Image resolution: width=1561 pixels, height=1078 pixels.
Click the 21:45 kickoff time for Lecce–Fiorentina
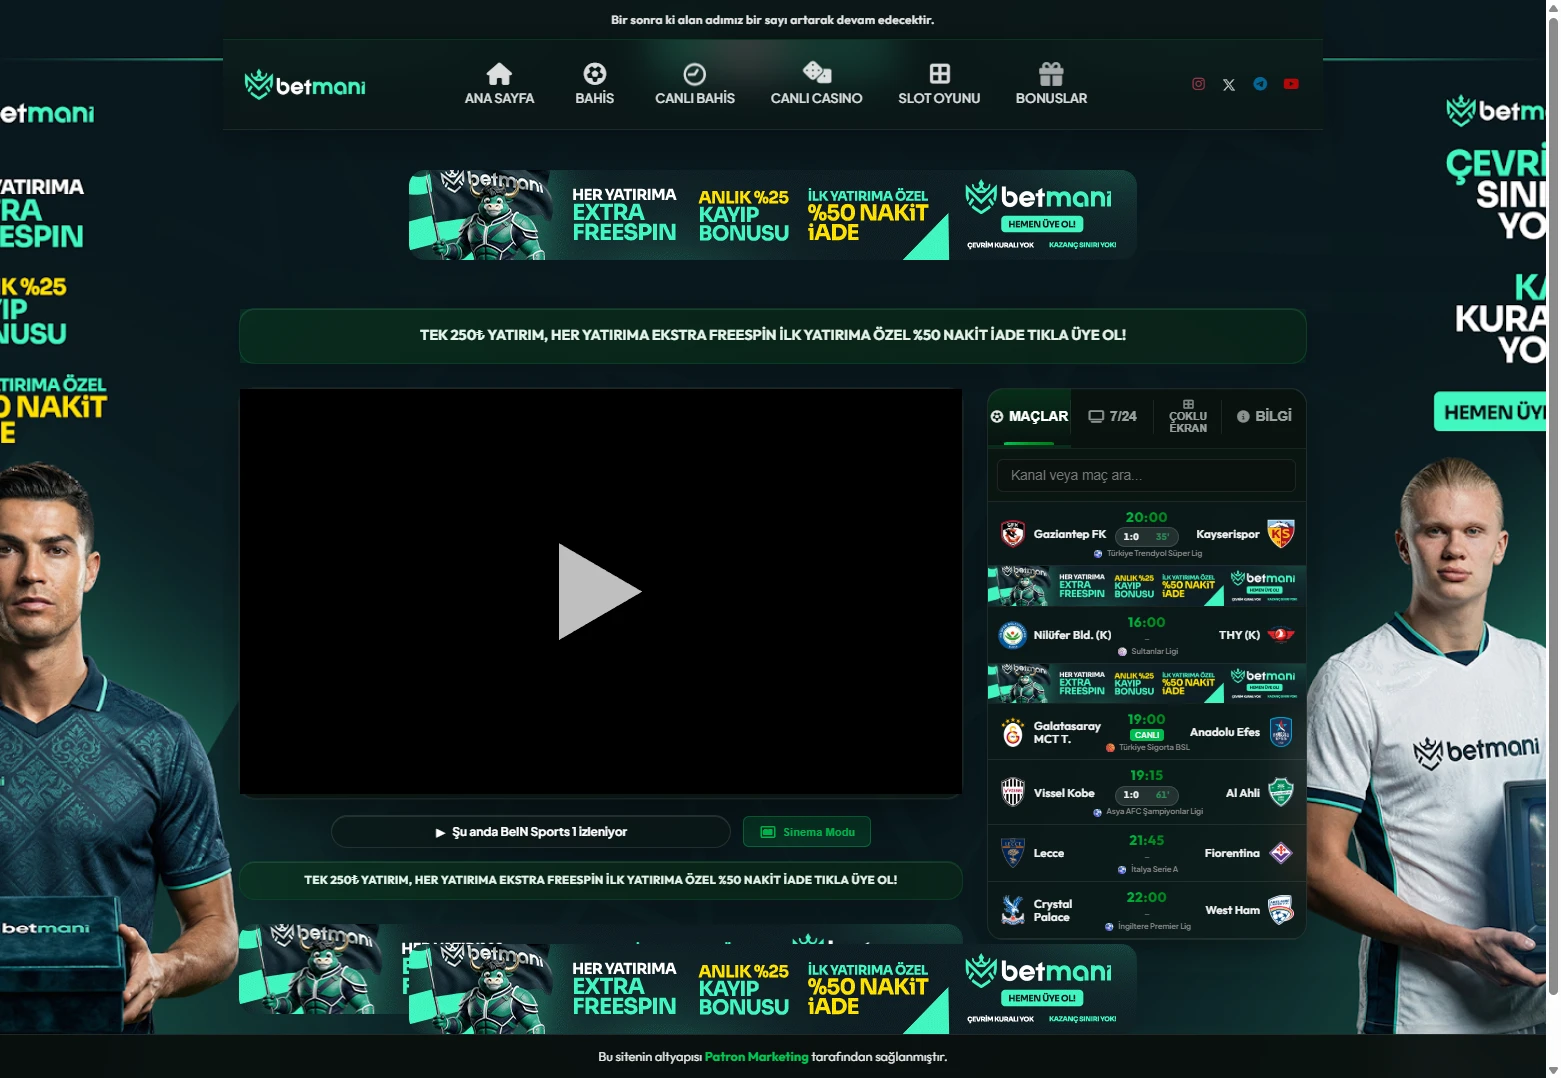1147,841
